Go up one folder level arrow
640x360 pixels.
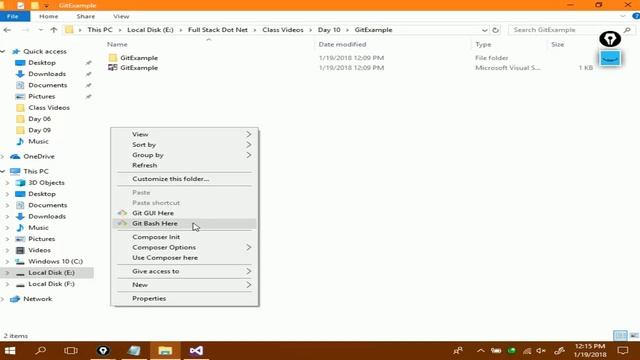(53, 30)
